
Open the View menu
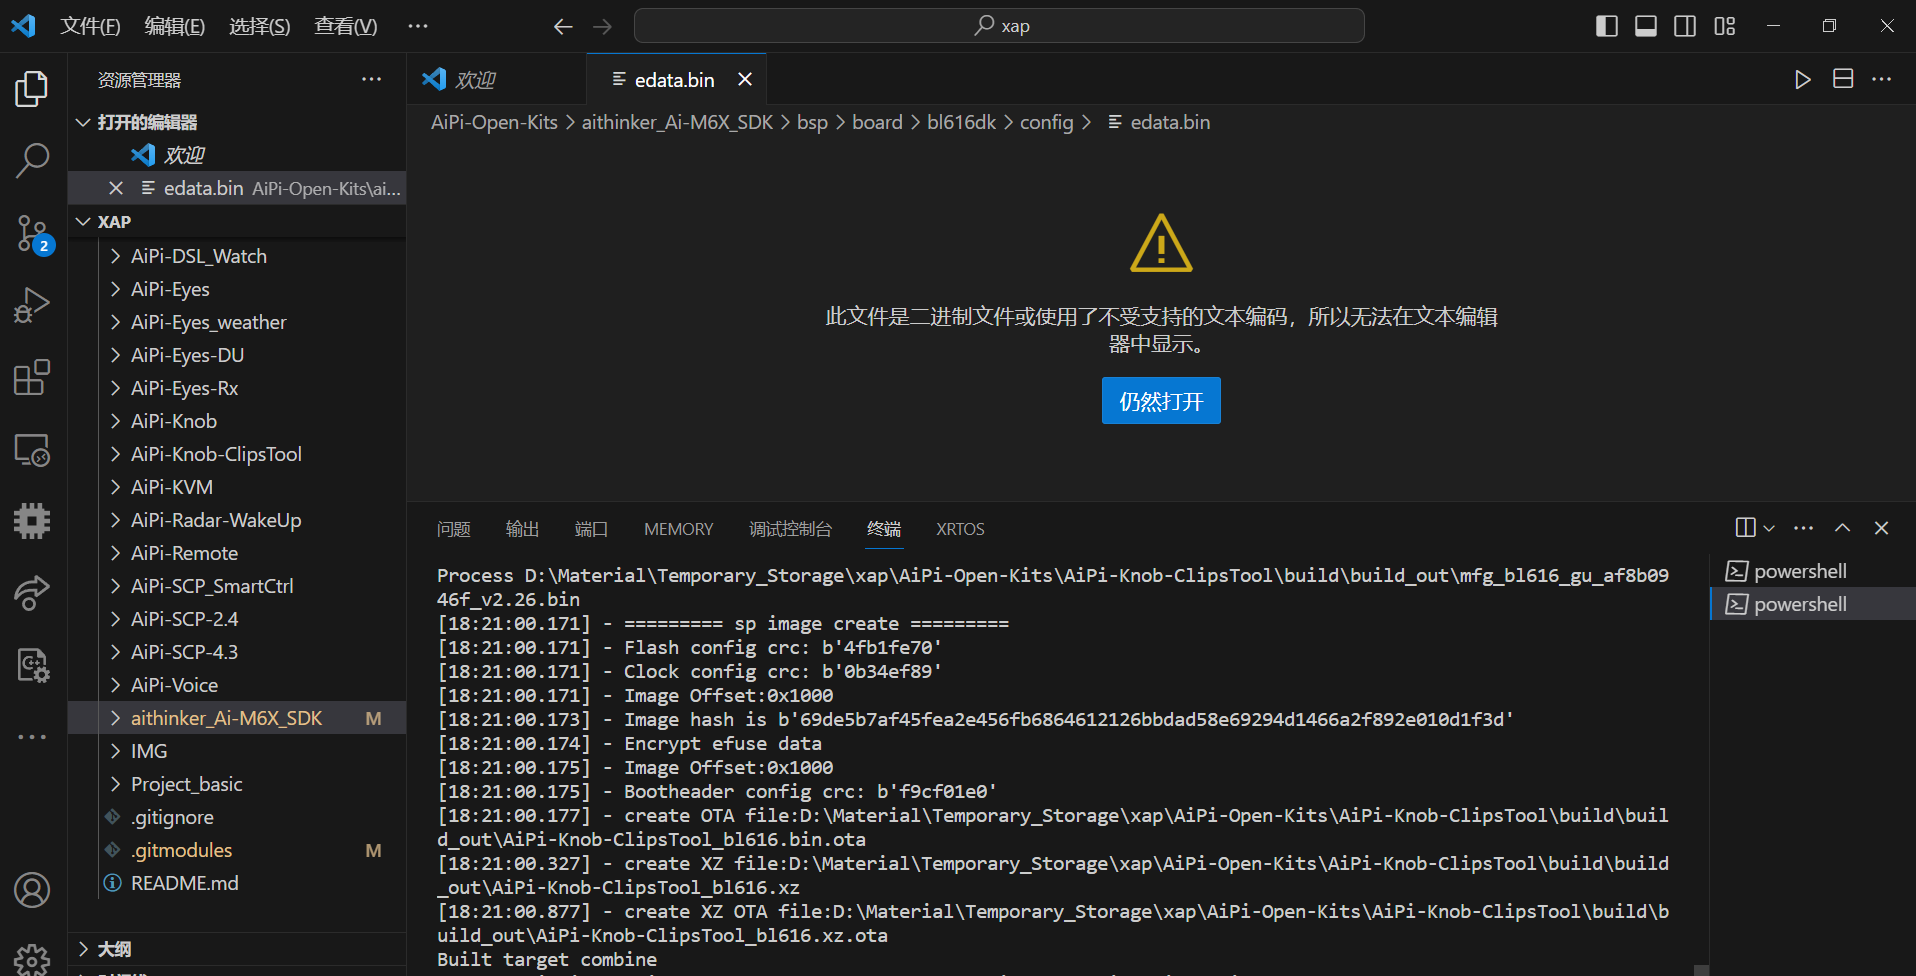coord(346,26)
